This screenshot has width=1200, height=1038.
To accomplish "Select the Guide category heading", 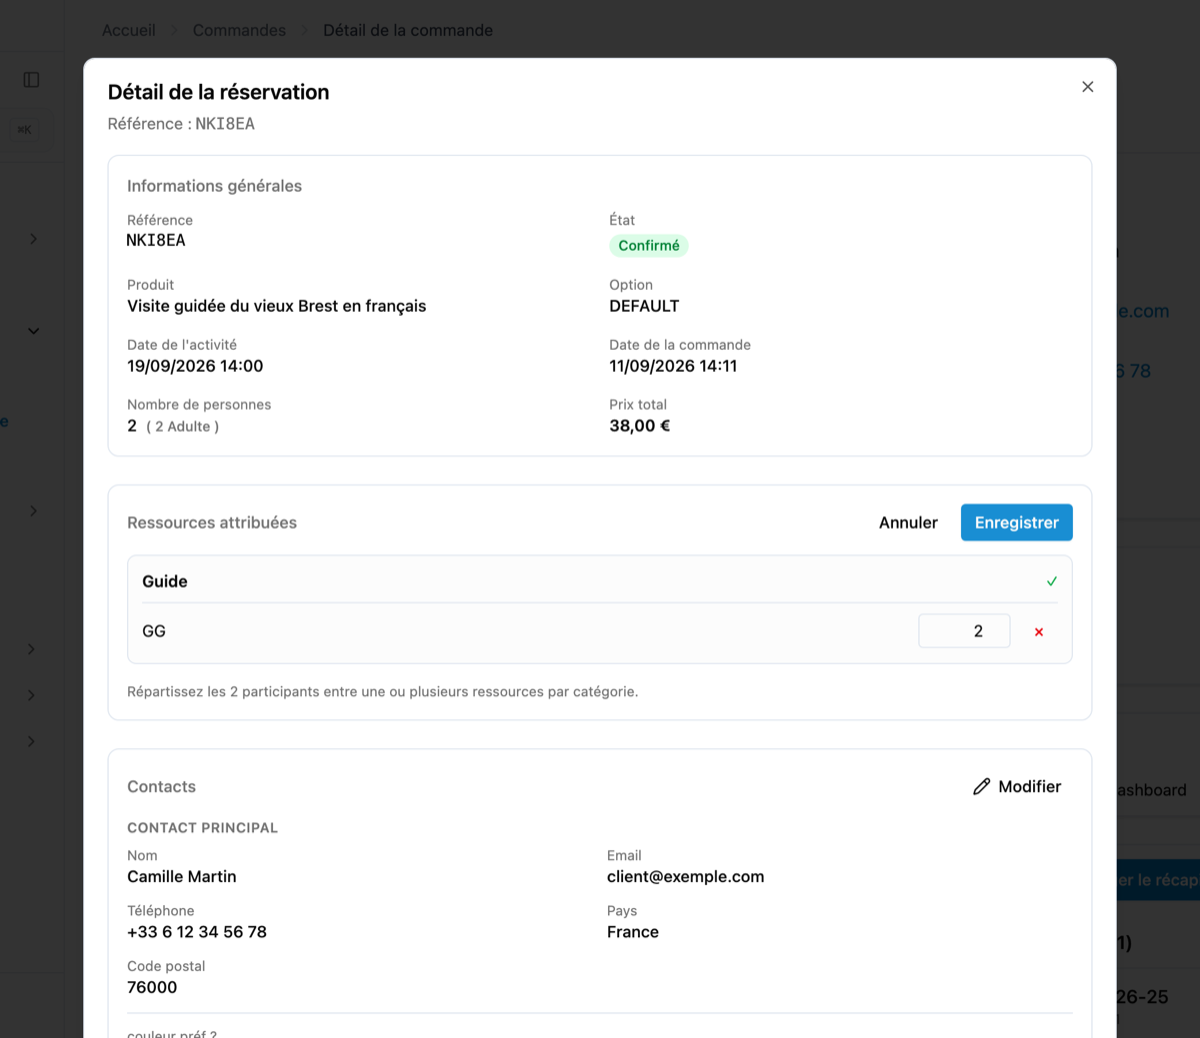I will coord(165,582).
